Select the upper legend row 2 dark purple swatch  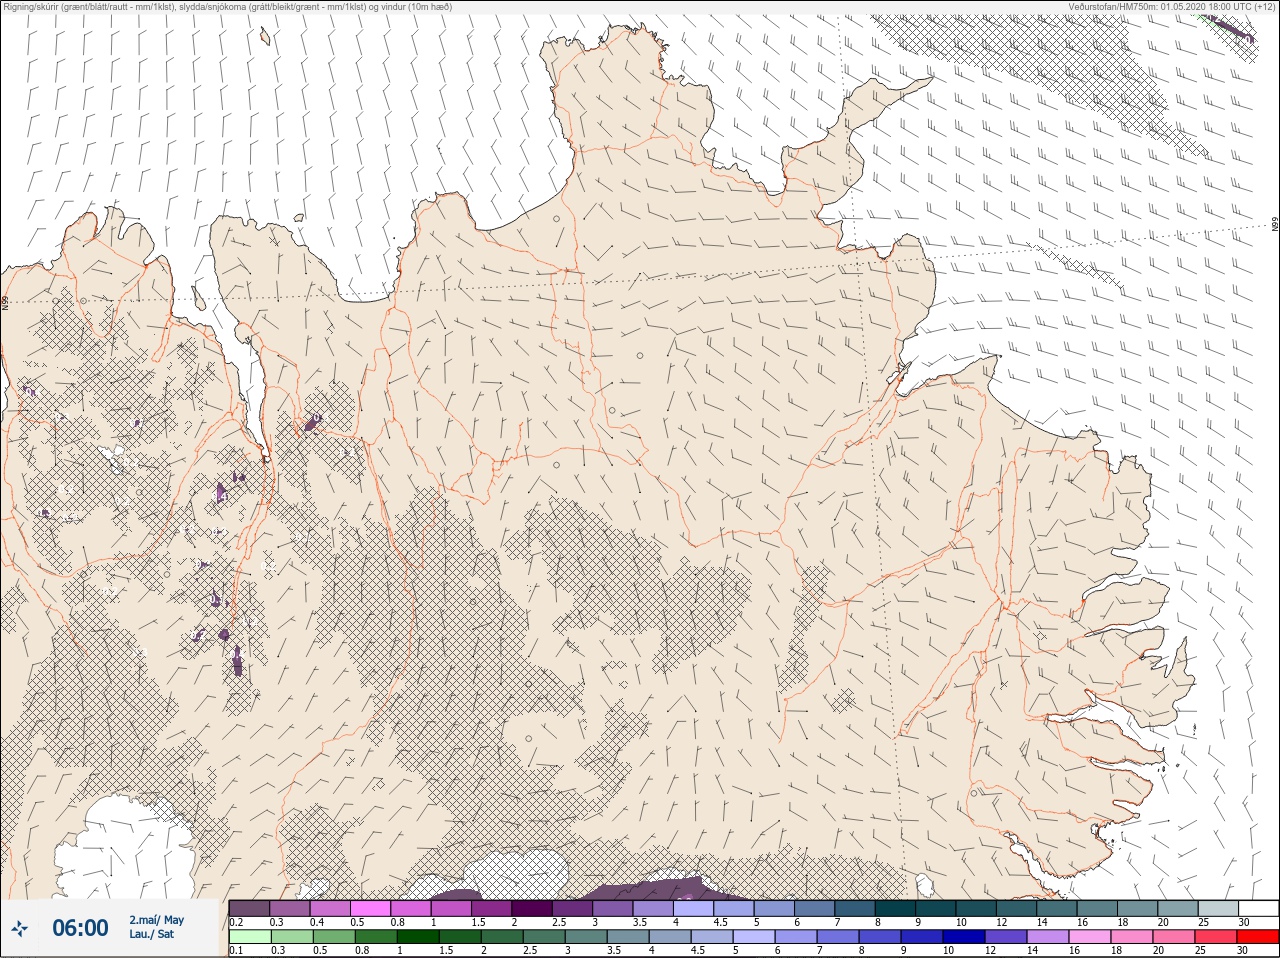(x=533, y=908)
